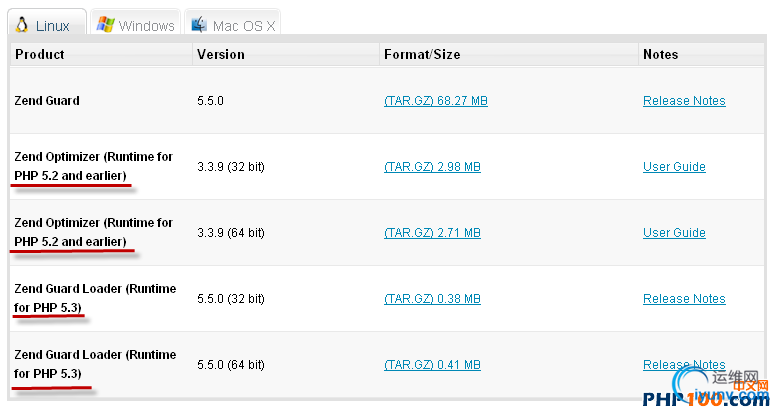The image size is (775, 411).
Task: Click the Linux penguin icon
Action: [x=22, y=25]
